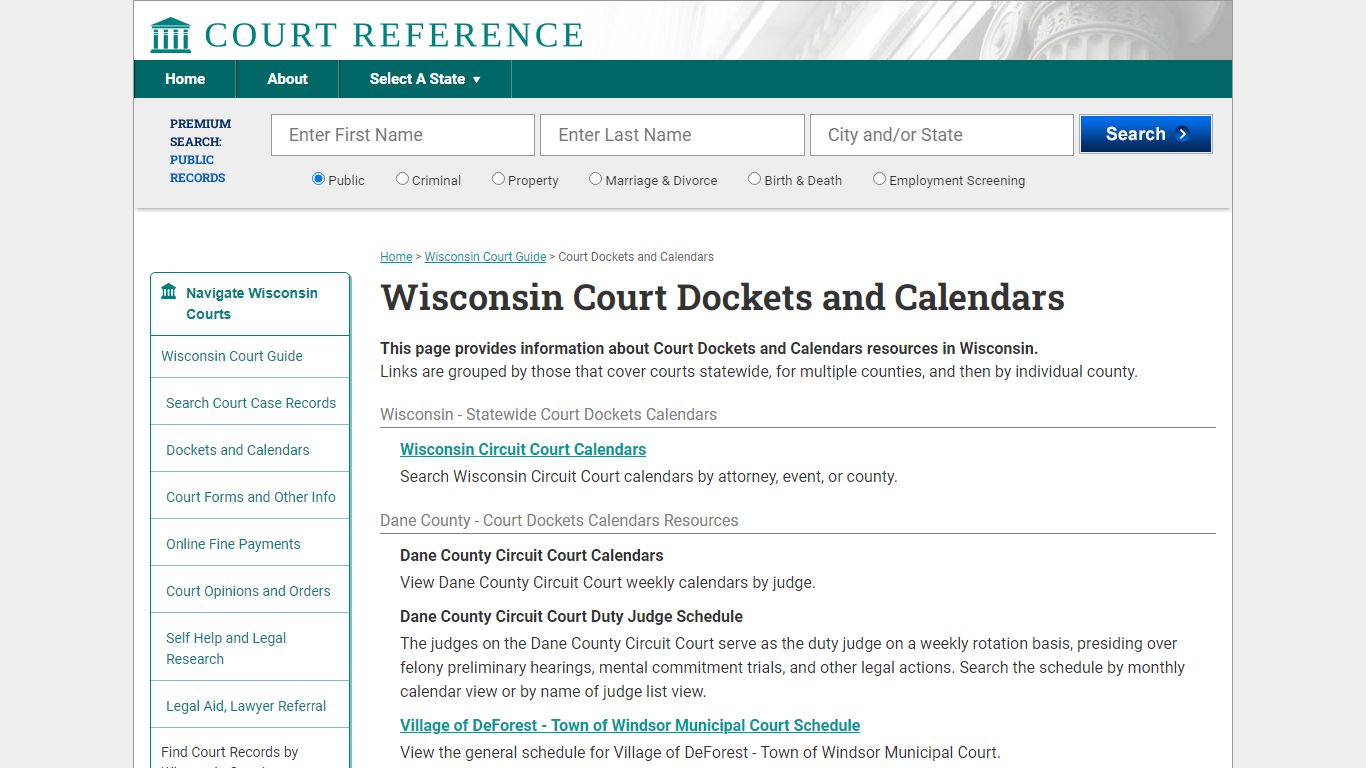
Task: Click the courthouse icon beside Navigate Wisconsin Courts
Action: (169, 292)
